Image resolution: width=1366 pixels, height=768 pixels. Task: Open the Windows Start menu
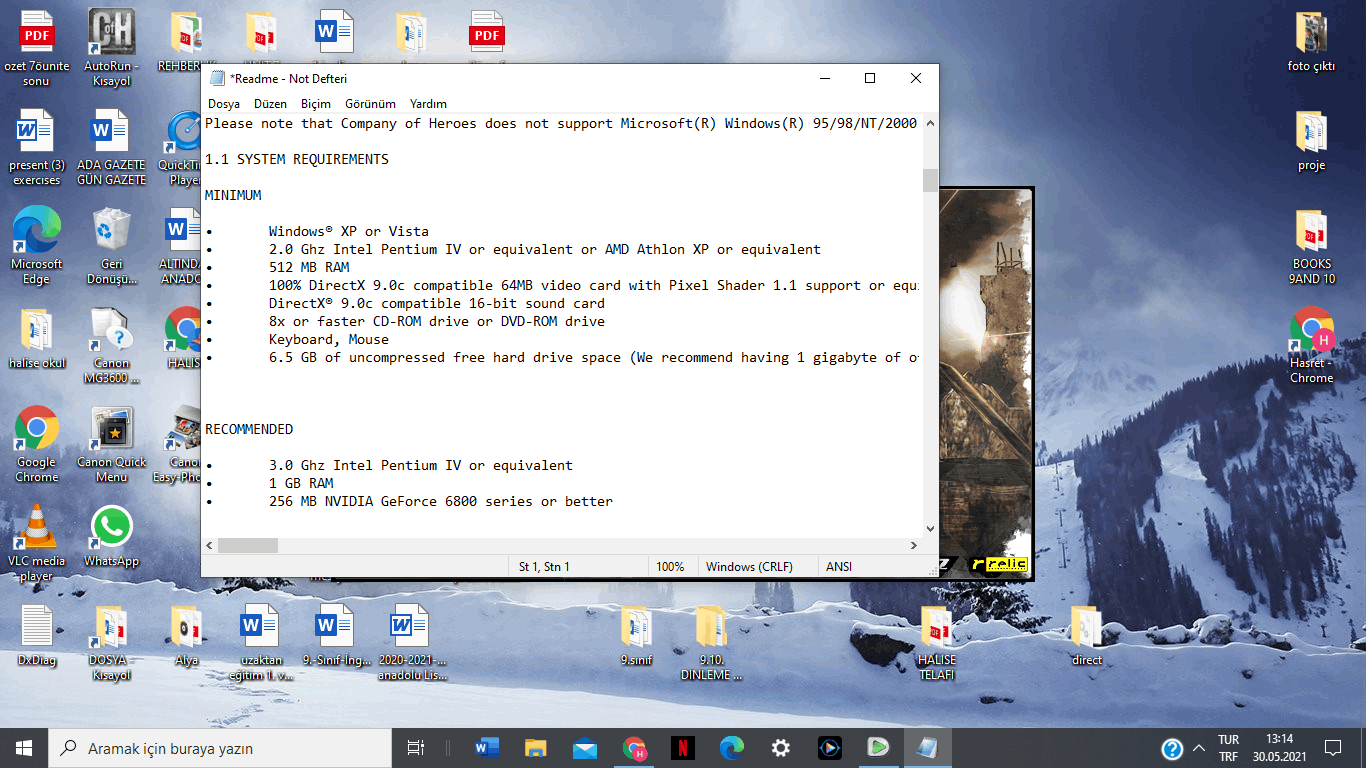click(24, 748)
